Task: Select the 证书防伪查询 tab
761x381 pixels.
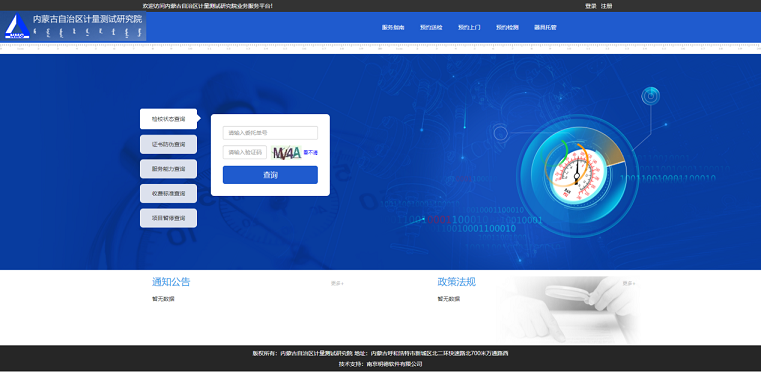Action: coord(168,144)
